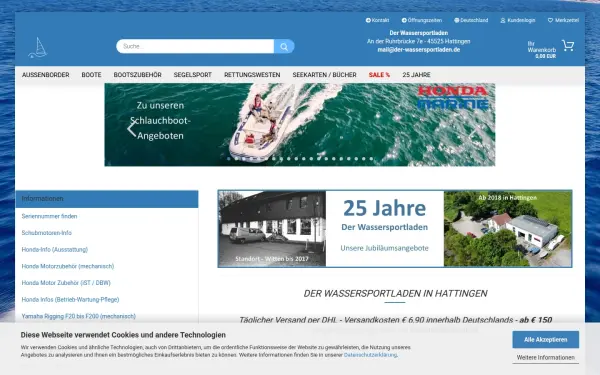Open the AUSSENBORDER menu
Image resolution: width=600 pixels, height=375 pixels.
click(x=46, y=75)
